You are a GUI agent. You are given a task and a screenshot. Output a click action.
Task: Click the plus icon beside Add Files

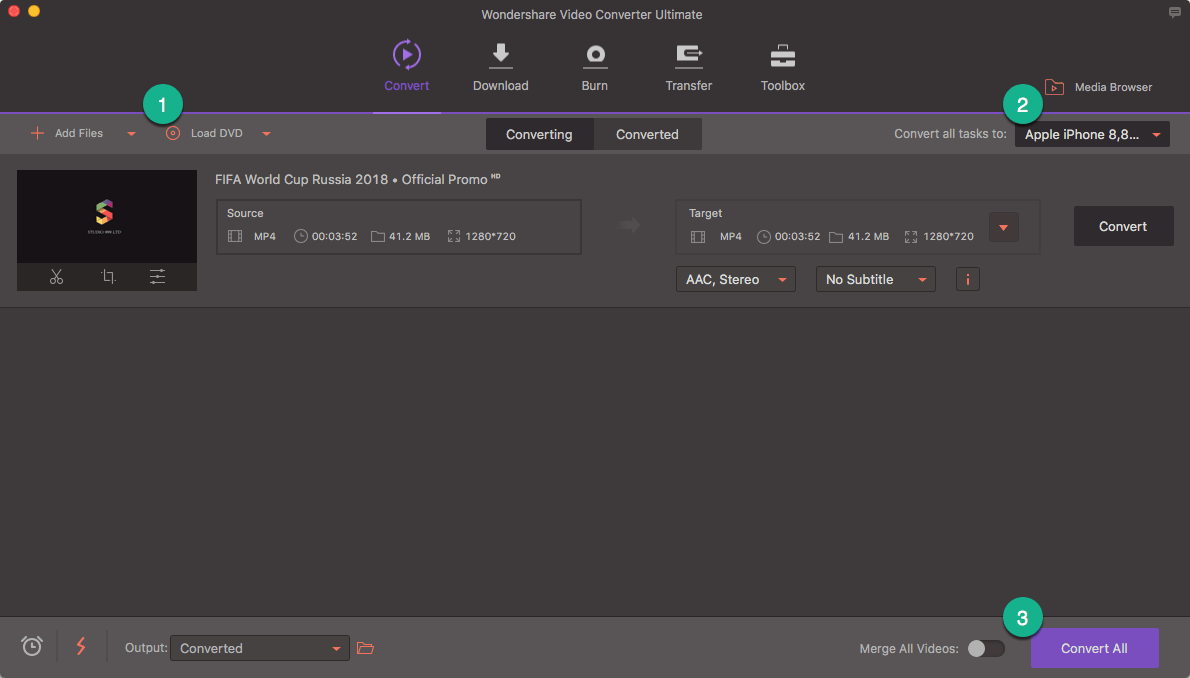pyautogui.click(x=36, y=133)
